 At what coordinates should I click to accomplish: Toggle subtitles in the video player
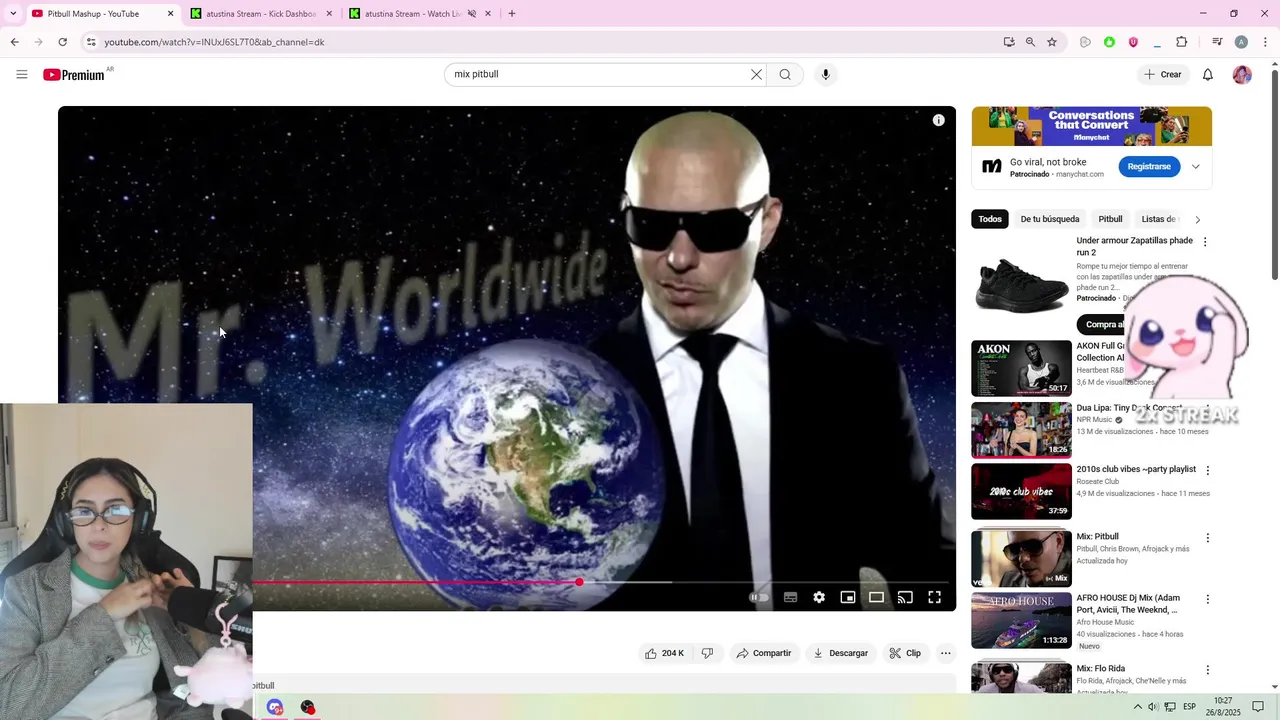(790, 597)
